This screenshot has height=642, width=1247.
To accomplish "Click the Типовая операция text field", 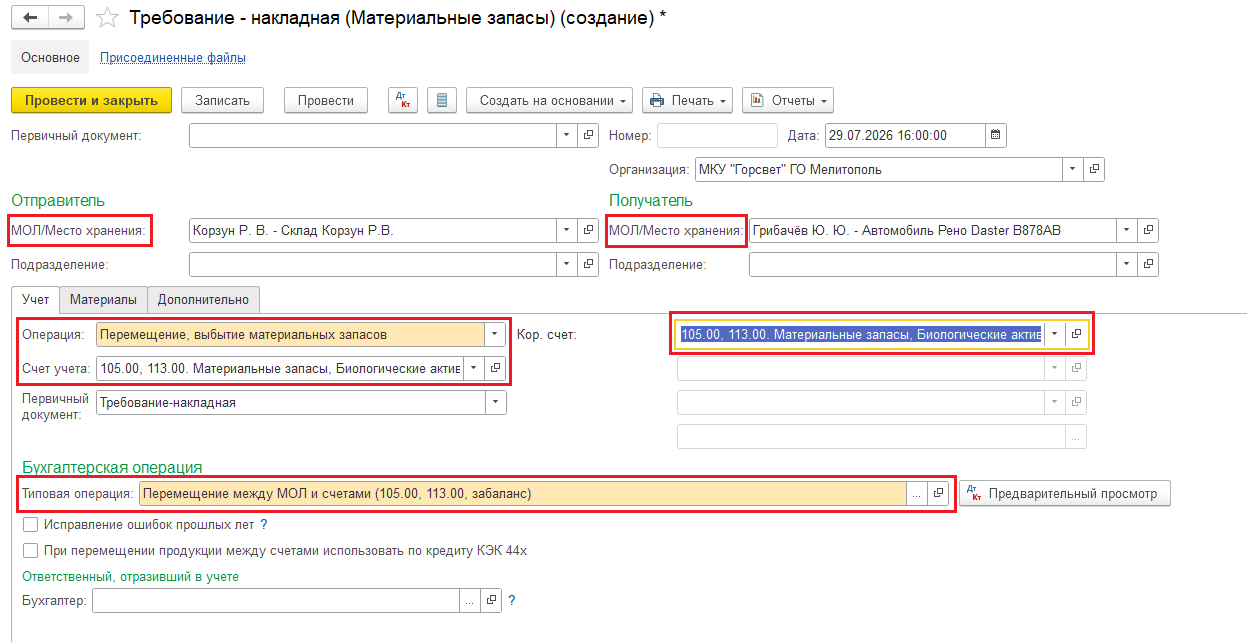I will (523, 493).
